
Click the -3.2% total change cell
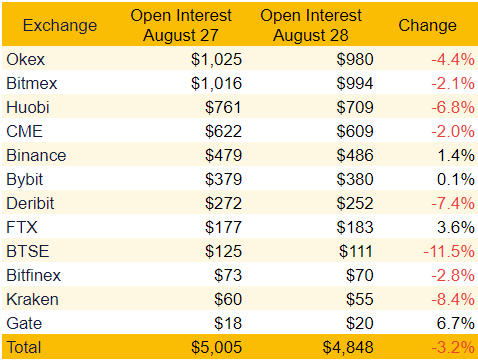coord(453,347)
